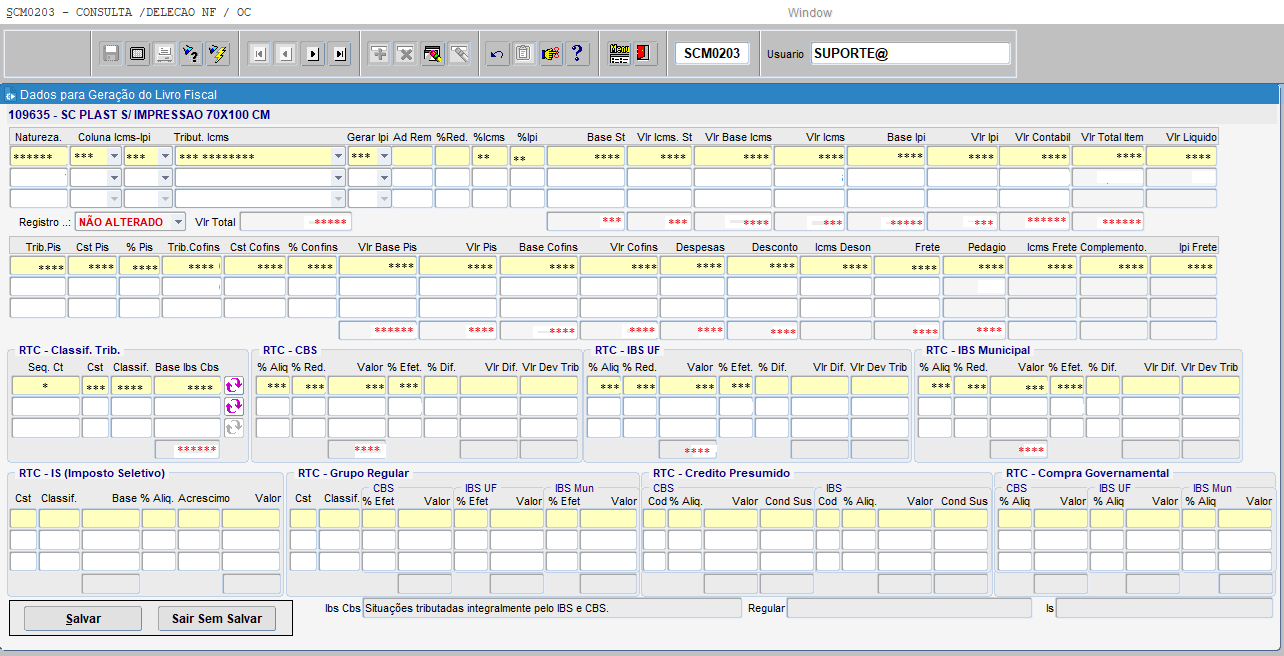Click the Sair Sem Salvar button
The width and height of the screenshot is (1284, 656).
tap(216, 619)
